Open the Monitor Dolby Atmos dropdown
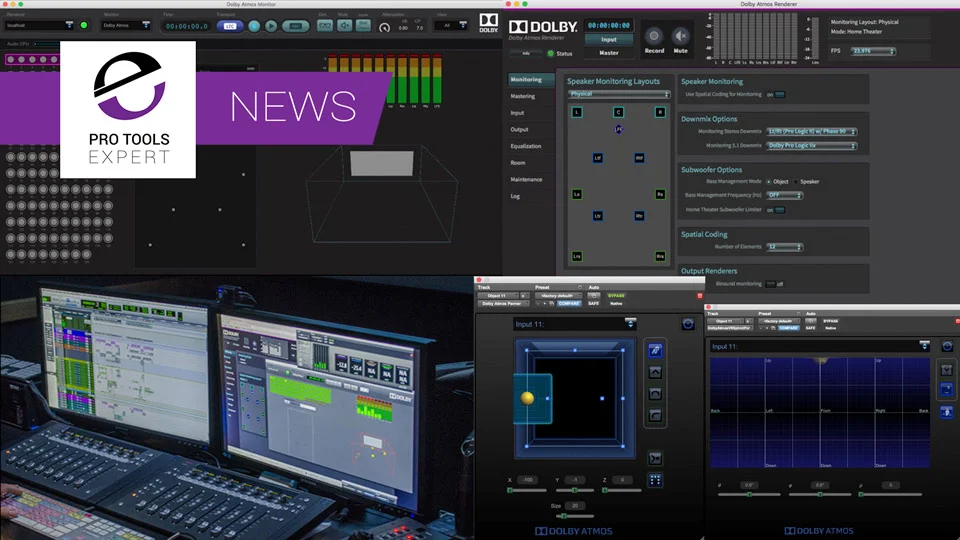The width and height of the screenshot is (960, 540). pyautogui.click(x=126, y=25)
